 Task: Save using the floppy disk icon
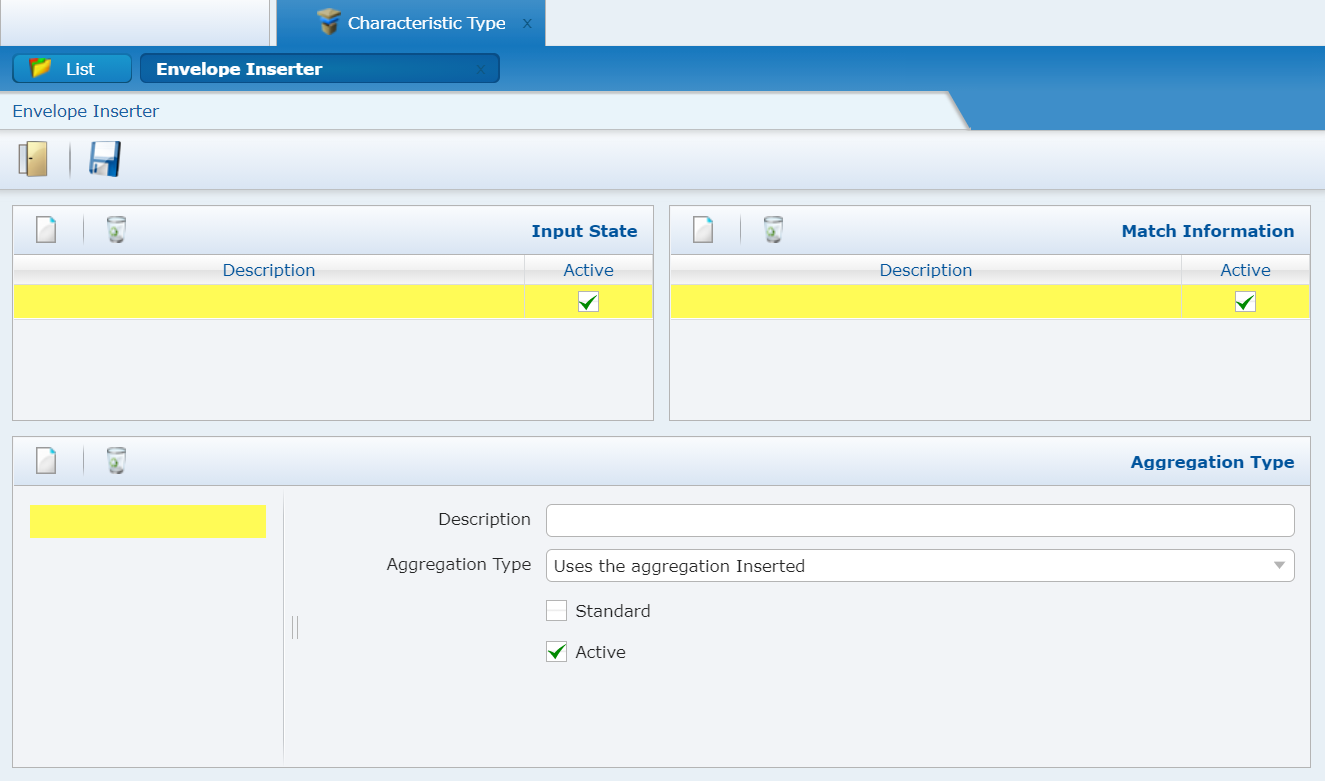pos(104,159)
